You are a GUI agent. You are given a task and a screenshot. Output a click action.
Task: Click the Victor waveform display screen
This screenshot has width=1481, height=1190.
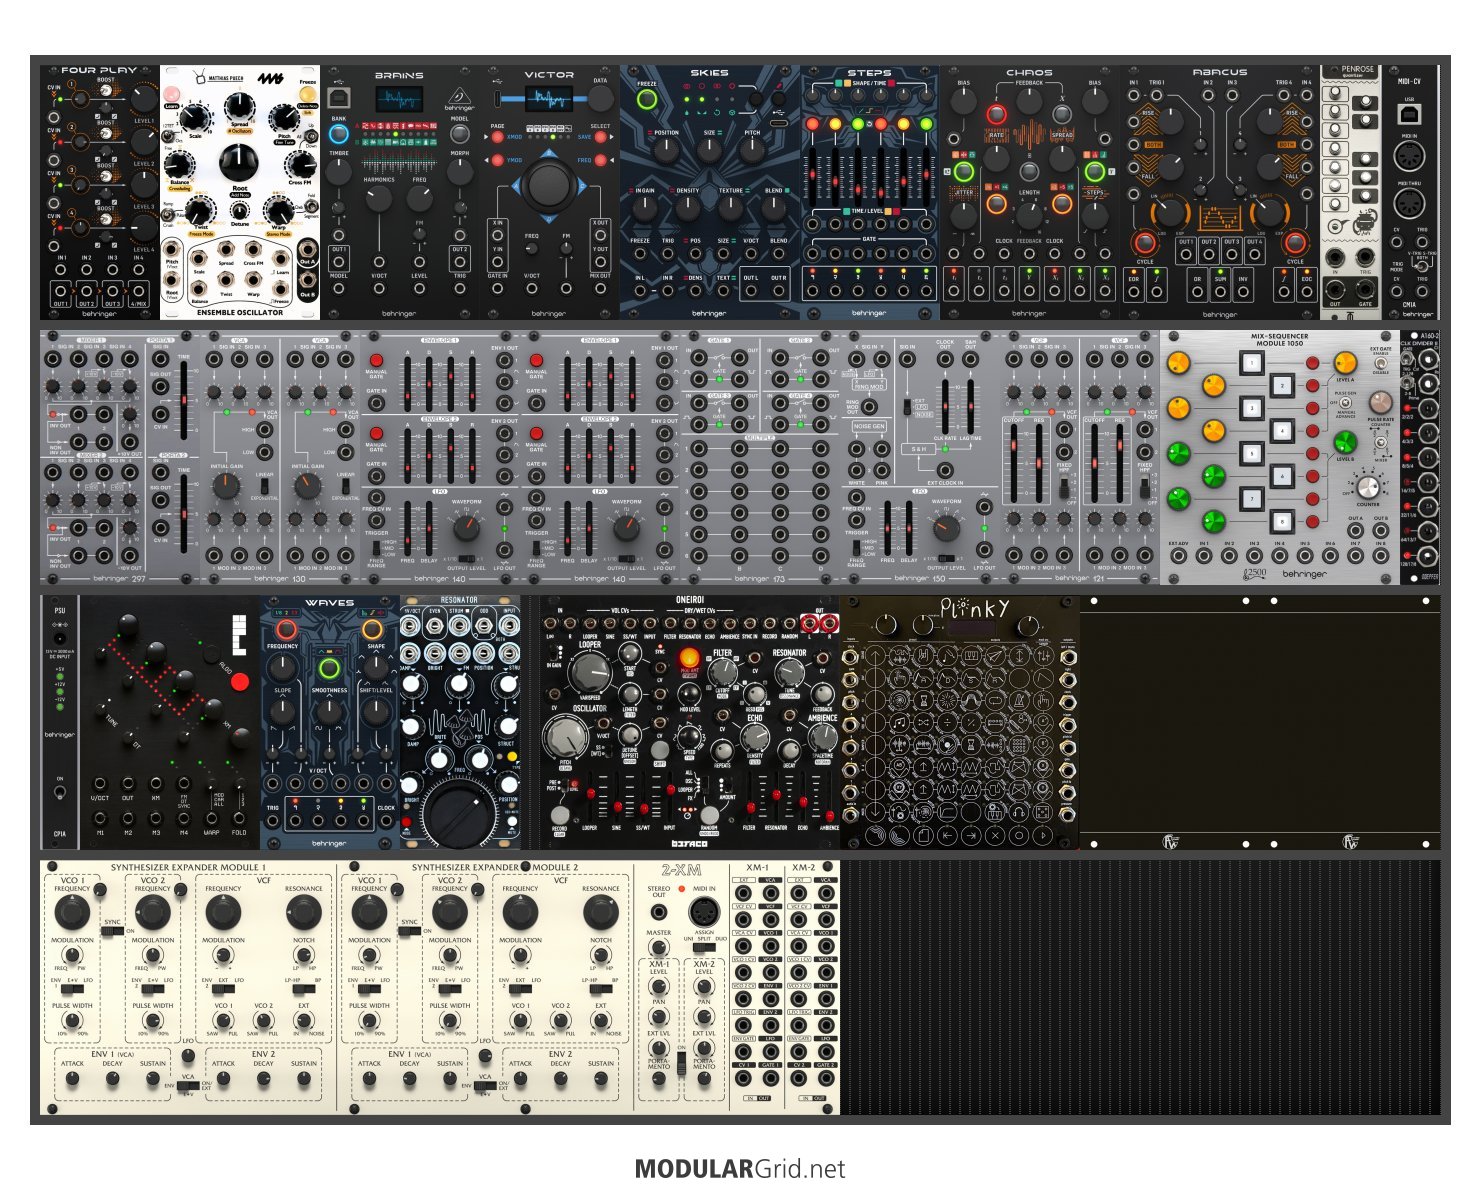click(x=549, y=99)
